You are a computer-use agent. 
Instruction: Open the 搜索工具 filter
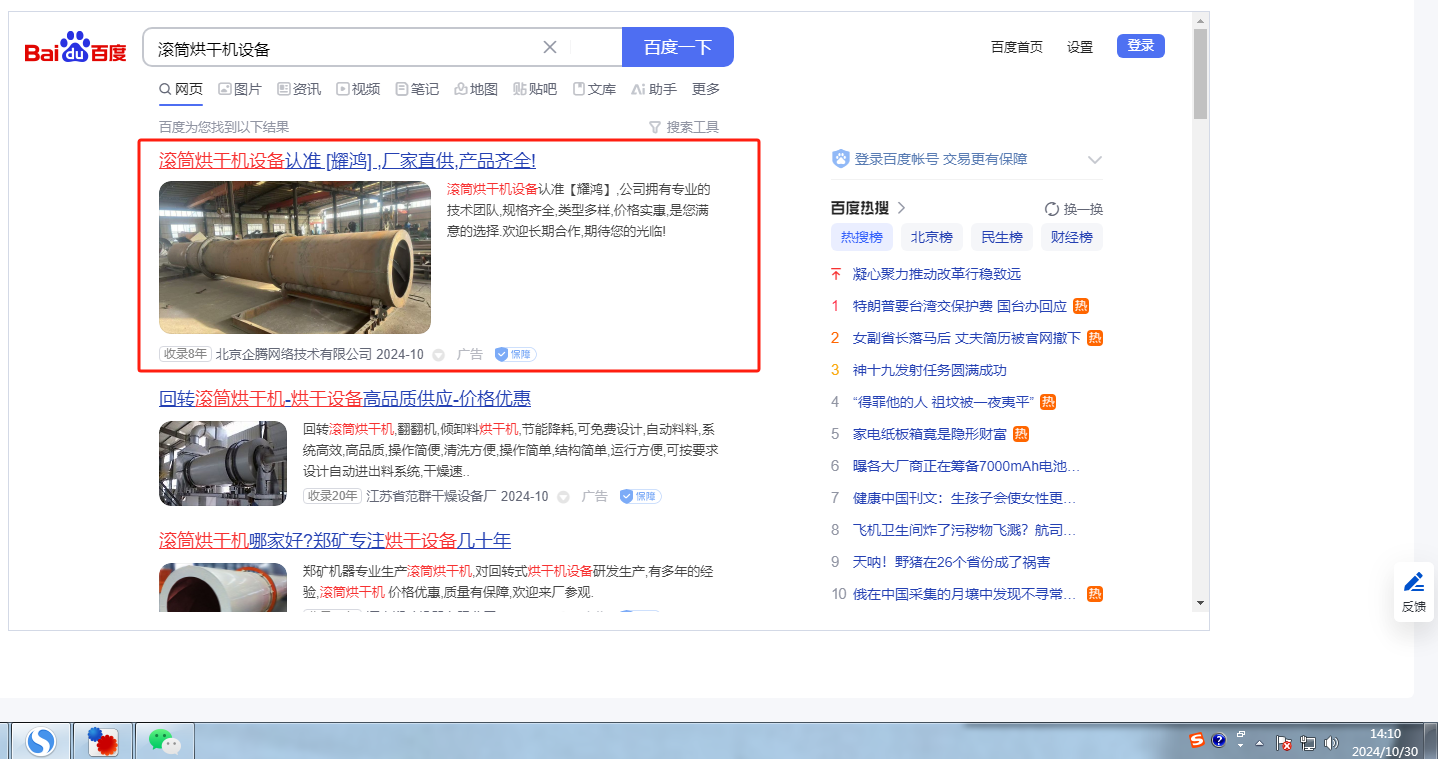[684, 127]
